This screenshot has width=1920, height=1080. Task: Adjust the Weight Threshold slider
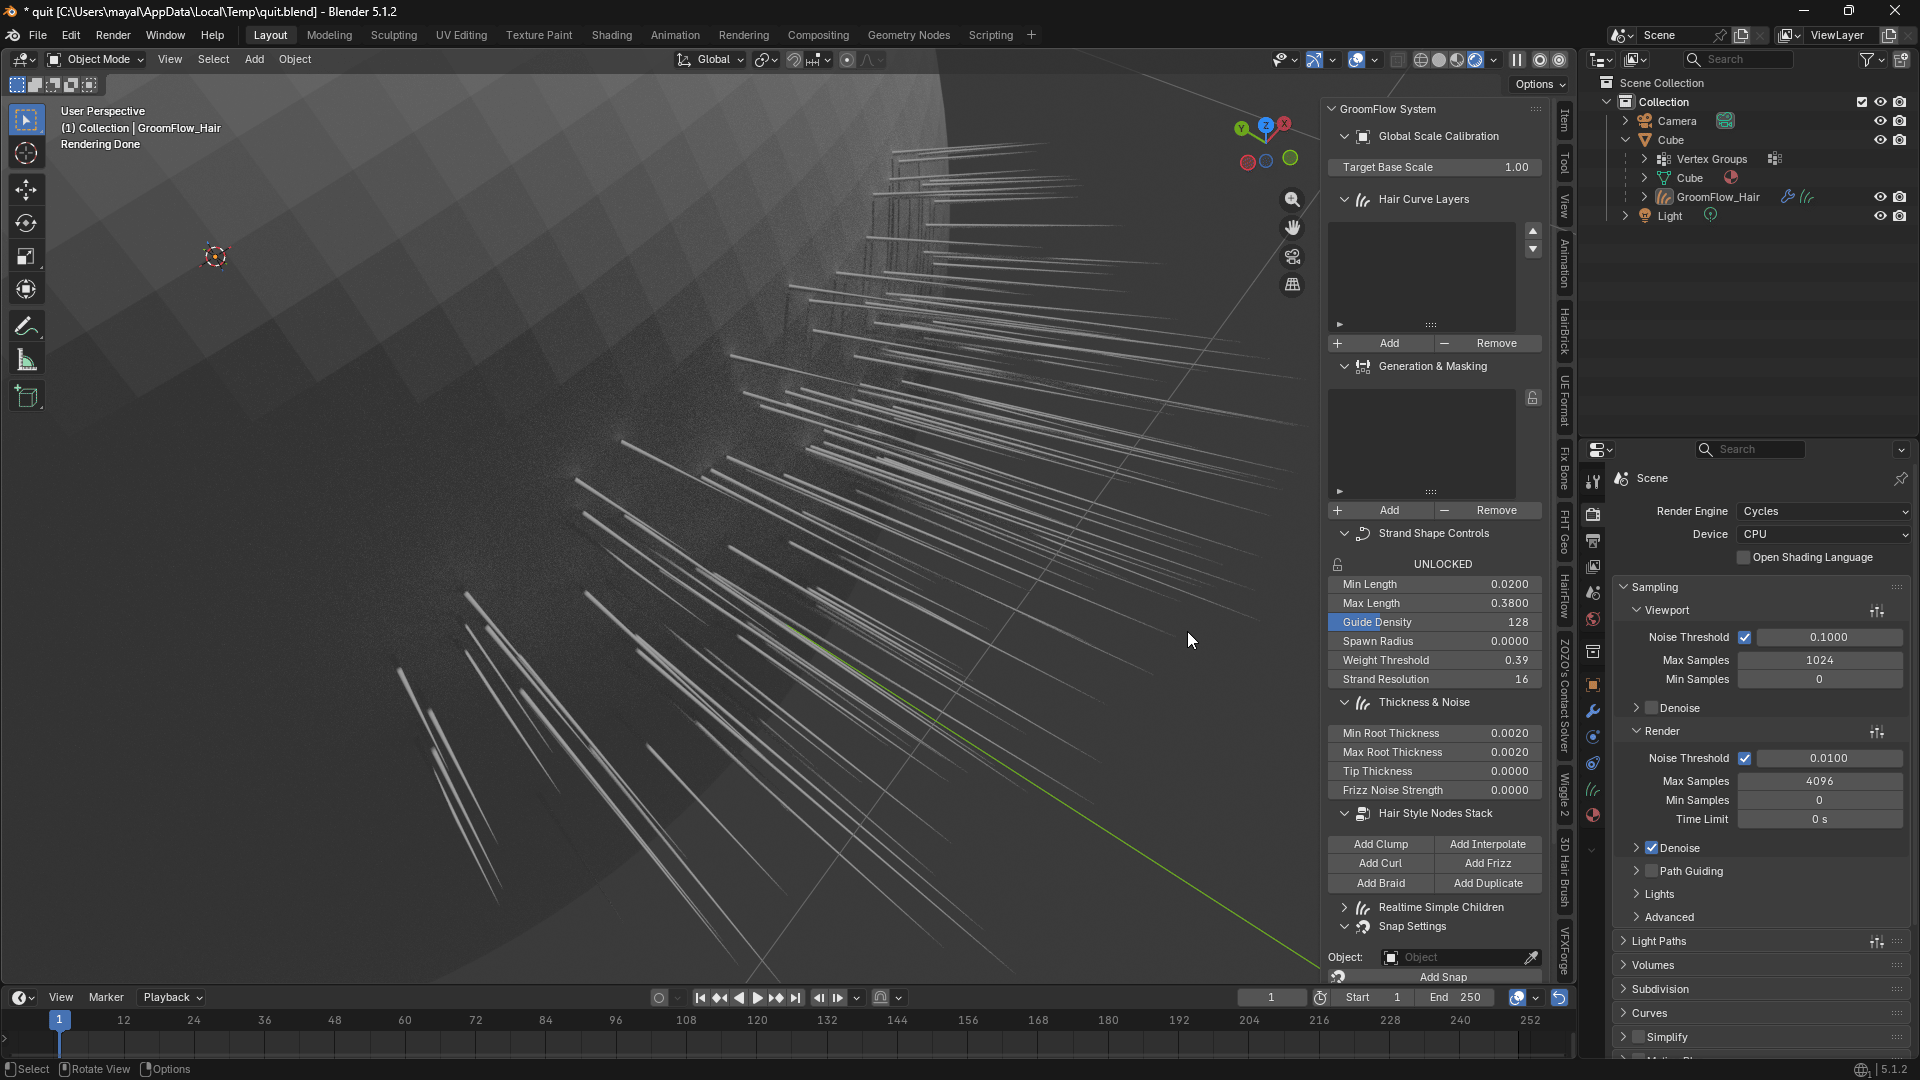coord(1435,661)
